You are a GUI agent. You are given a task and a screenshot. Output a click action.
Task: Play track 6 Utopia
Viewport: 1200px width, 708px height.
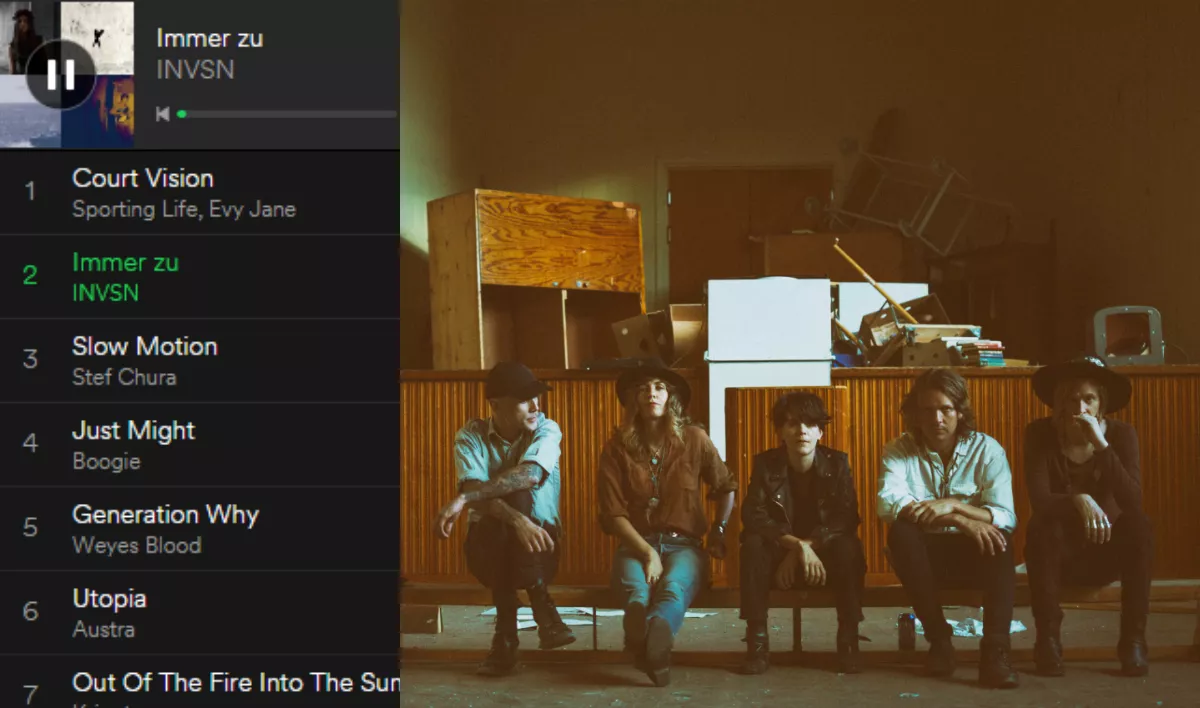pos(200,613)
